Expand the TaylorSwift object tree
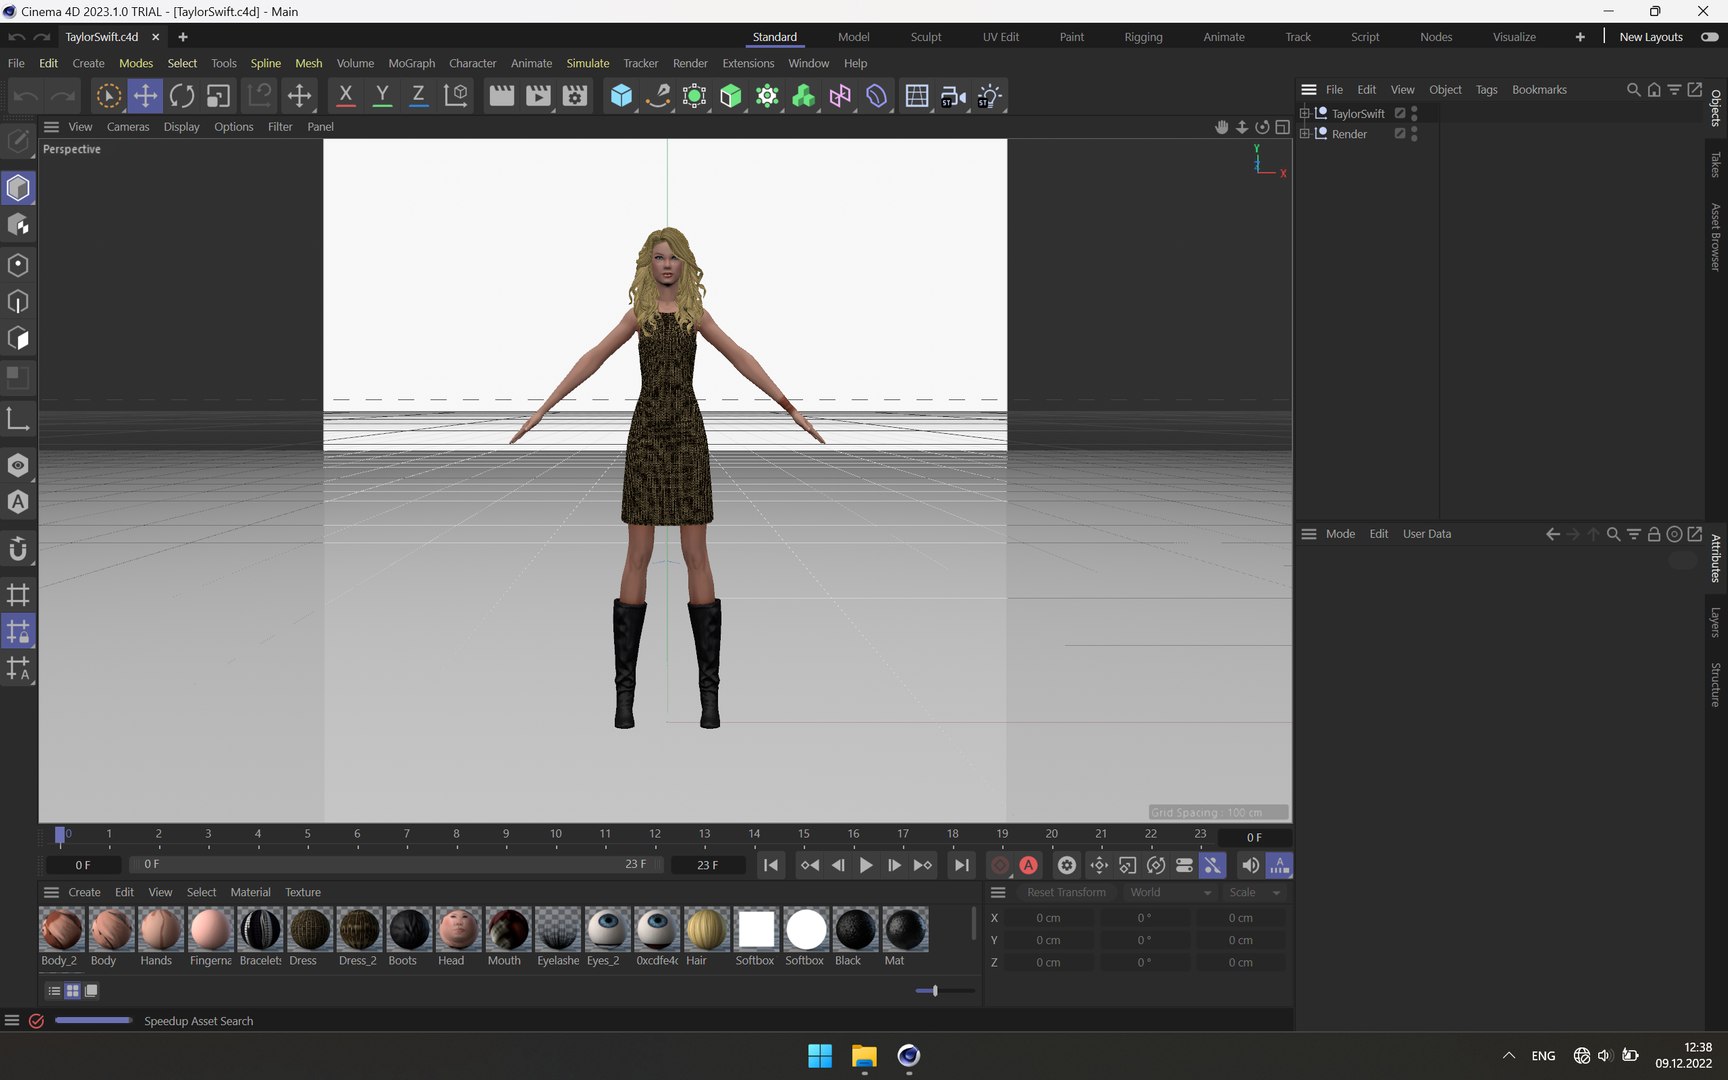Screen dimensions: 1728x1080 tap(1304, 113)
